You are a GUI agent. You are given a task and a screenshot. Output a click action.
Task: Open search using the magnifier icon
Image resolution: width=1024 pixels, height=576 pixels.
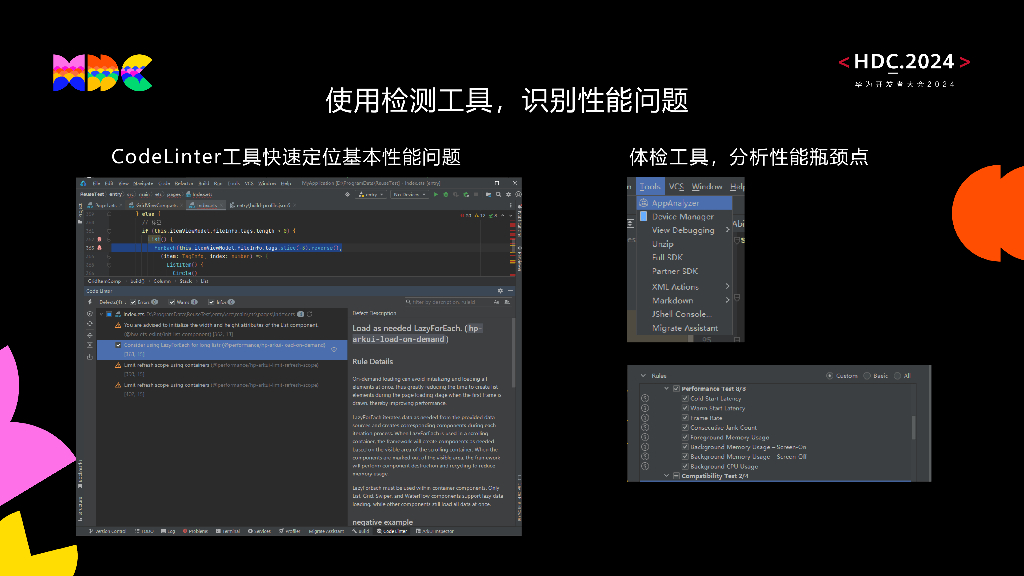click(496, 194)
